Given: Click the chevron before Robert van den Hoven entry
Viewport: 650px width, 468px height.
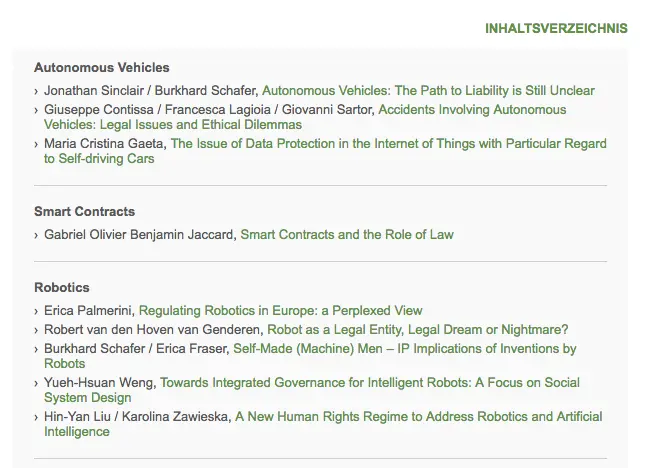Looking at the screenshot, I should click(x=36, y=331).
